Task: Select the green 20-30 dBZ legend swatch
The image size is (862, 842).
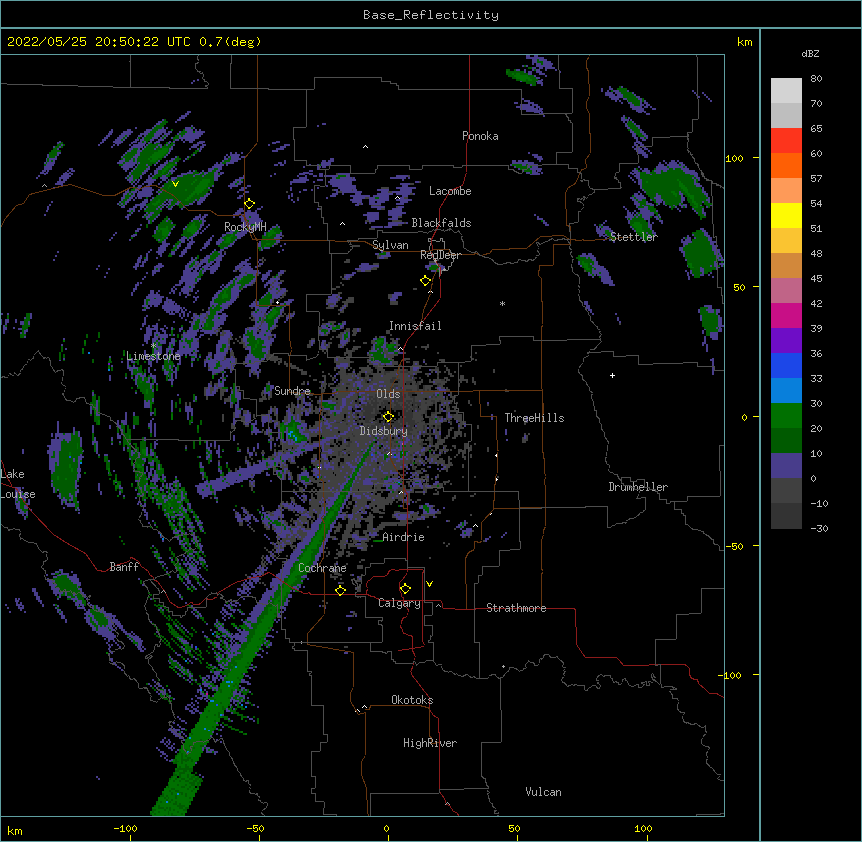Action: [786, 416]
